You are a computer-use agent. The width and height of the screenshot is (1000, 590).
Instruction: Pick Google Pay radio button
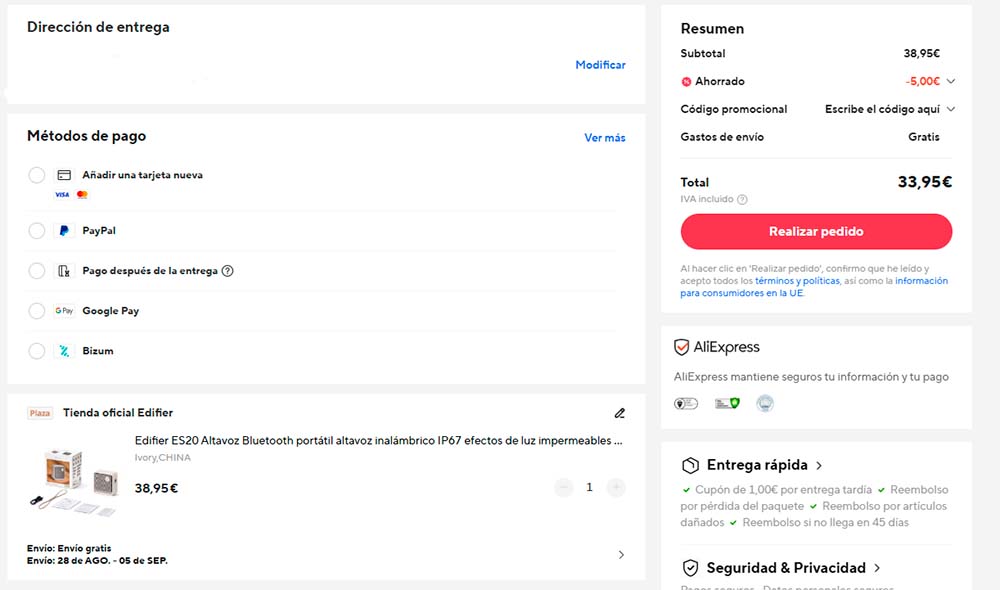[37, 311]
